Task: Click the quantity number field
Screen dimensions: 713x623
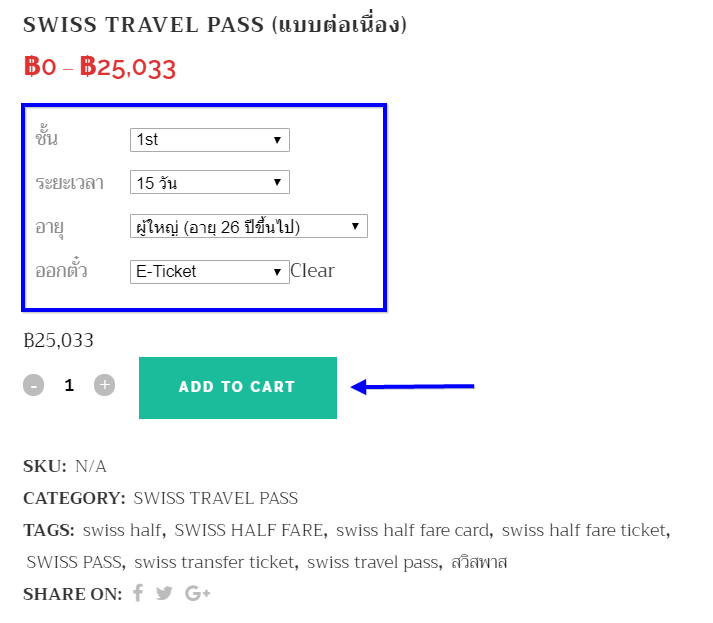Action: (x=69, y=385)
